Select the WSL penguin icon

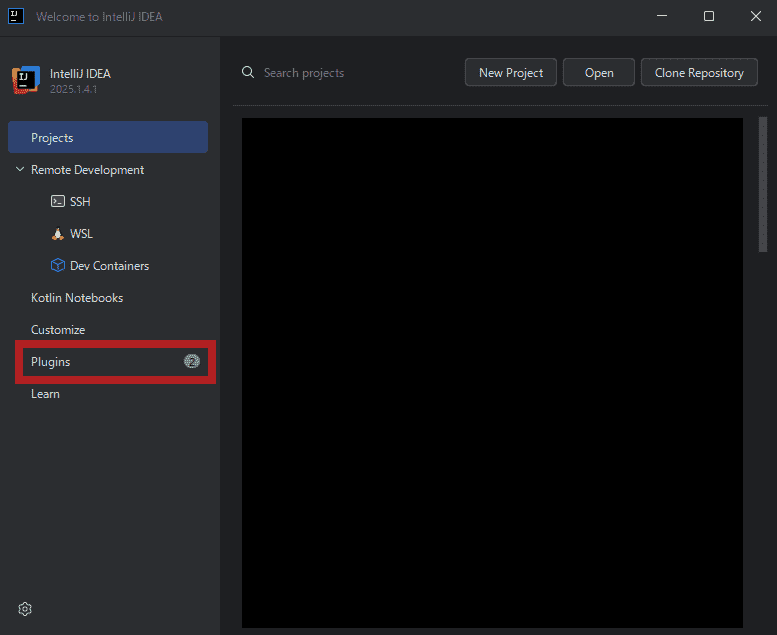pos(57,234)
